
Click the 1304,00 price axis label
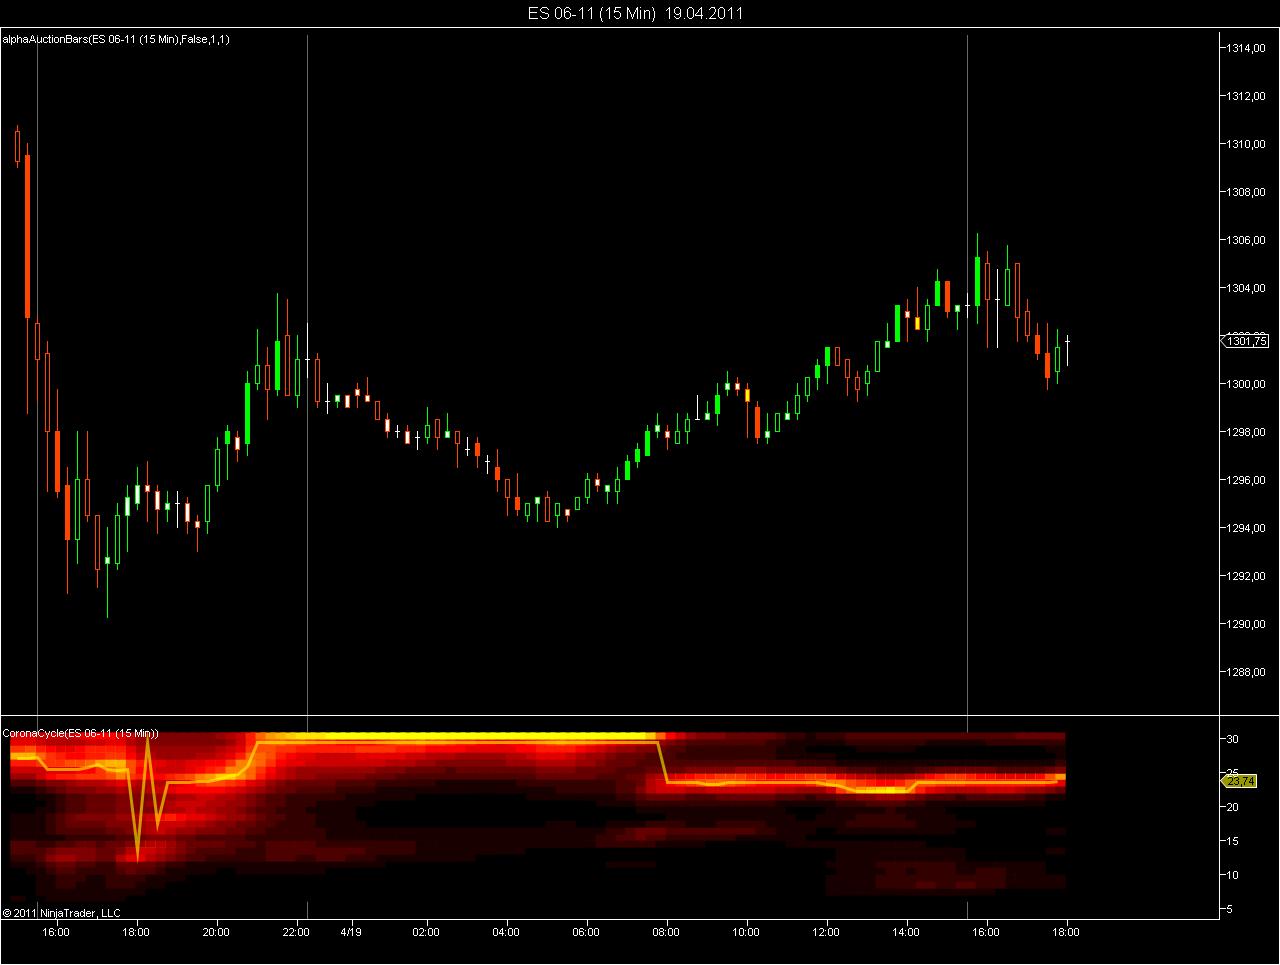[x=1247, y=288]
